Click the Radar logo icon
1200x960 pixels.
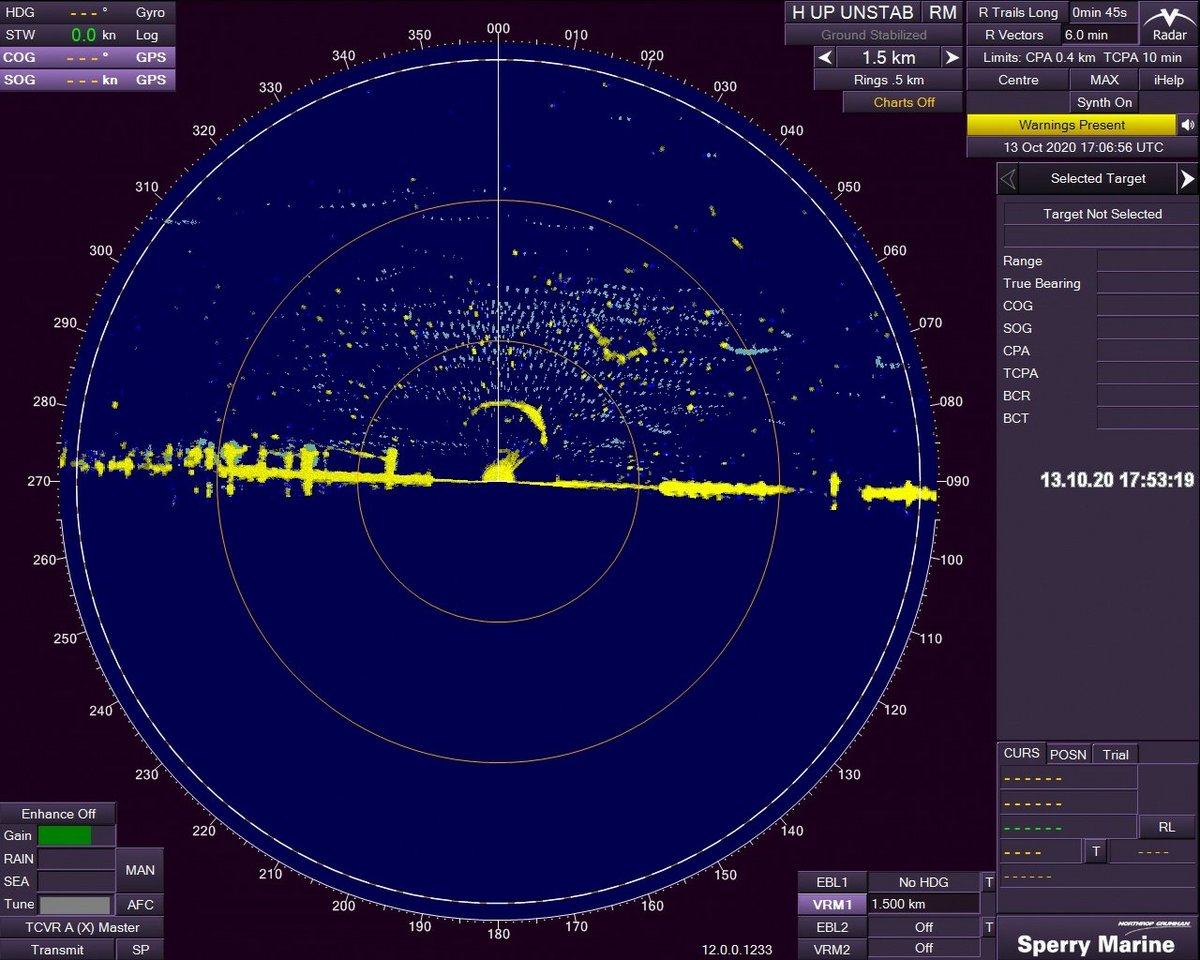click(x=1169, y=24)
